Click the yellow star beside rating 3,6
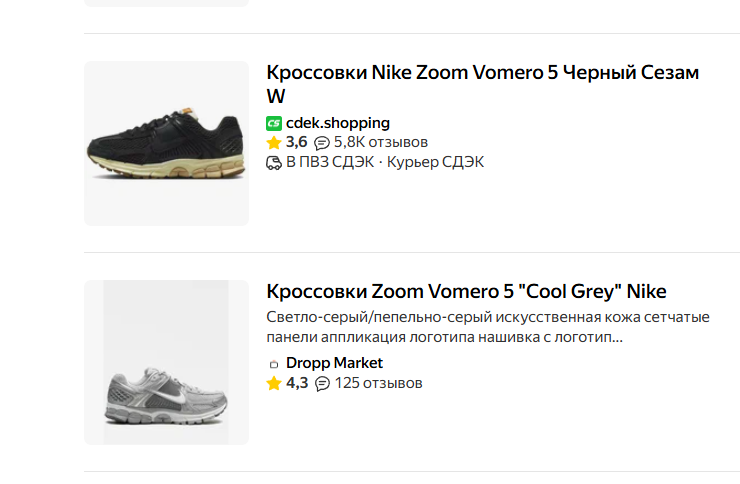The image size is (740, 484). (x=274, y=143)
